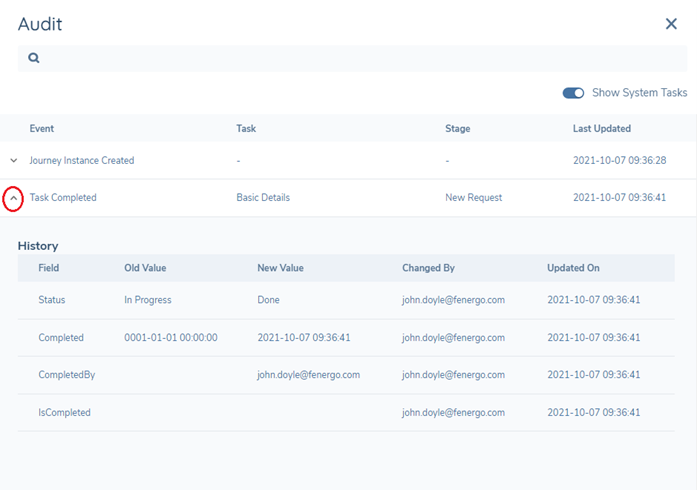This screenshot has height=490, width=697.
Task: Click the Stage column header
Action: pos(457,129)
